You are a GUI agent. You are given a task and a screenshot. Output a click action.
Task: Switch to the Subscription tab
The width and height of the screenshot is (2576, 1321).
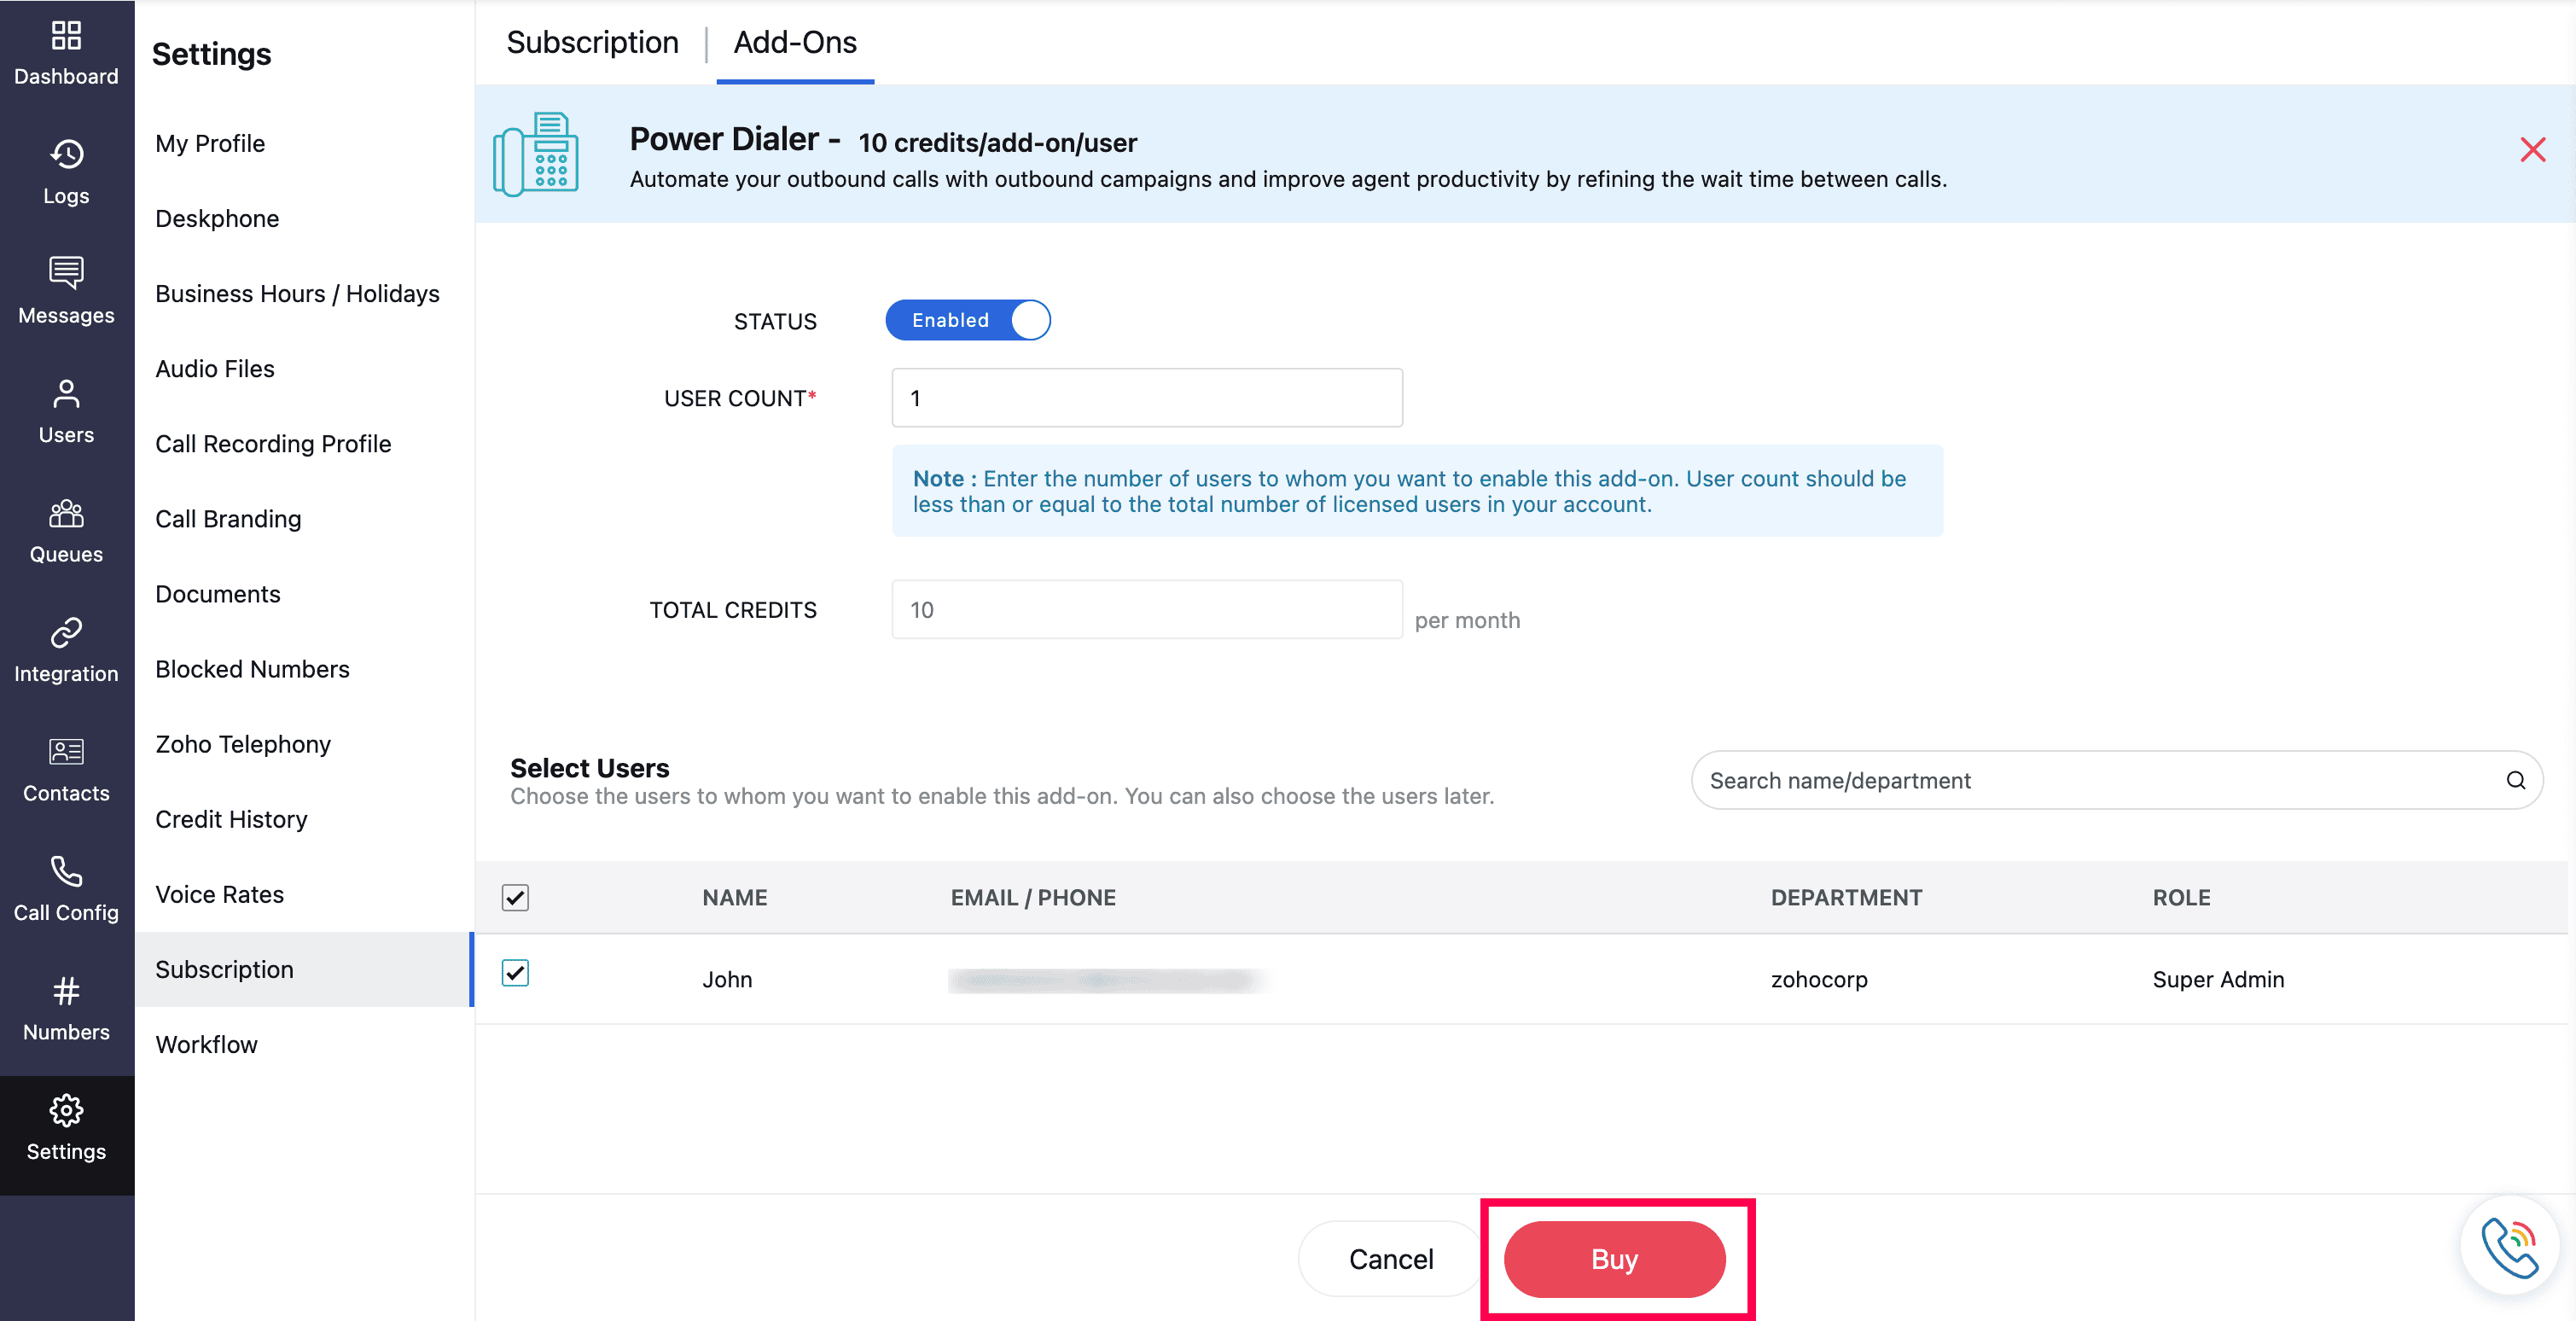592,43
